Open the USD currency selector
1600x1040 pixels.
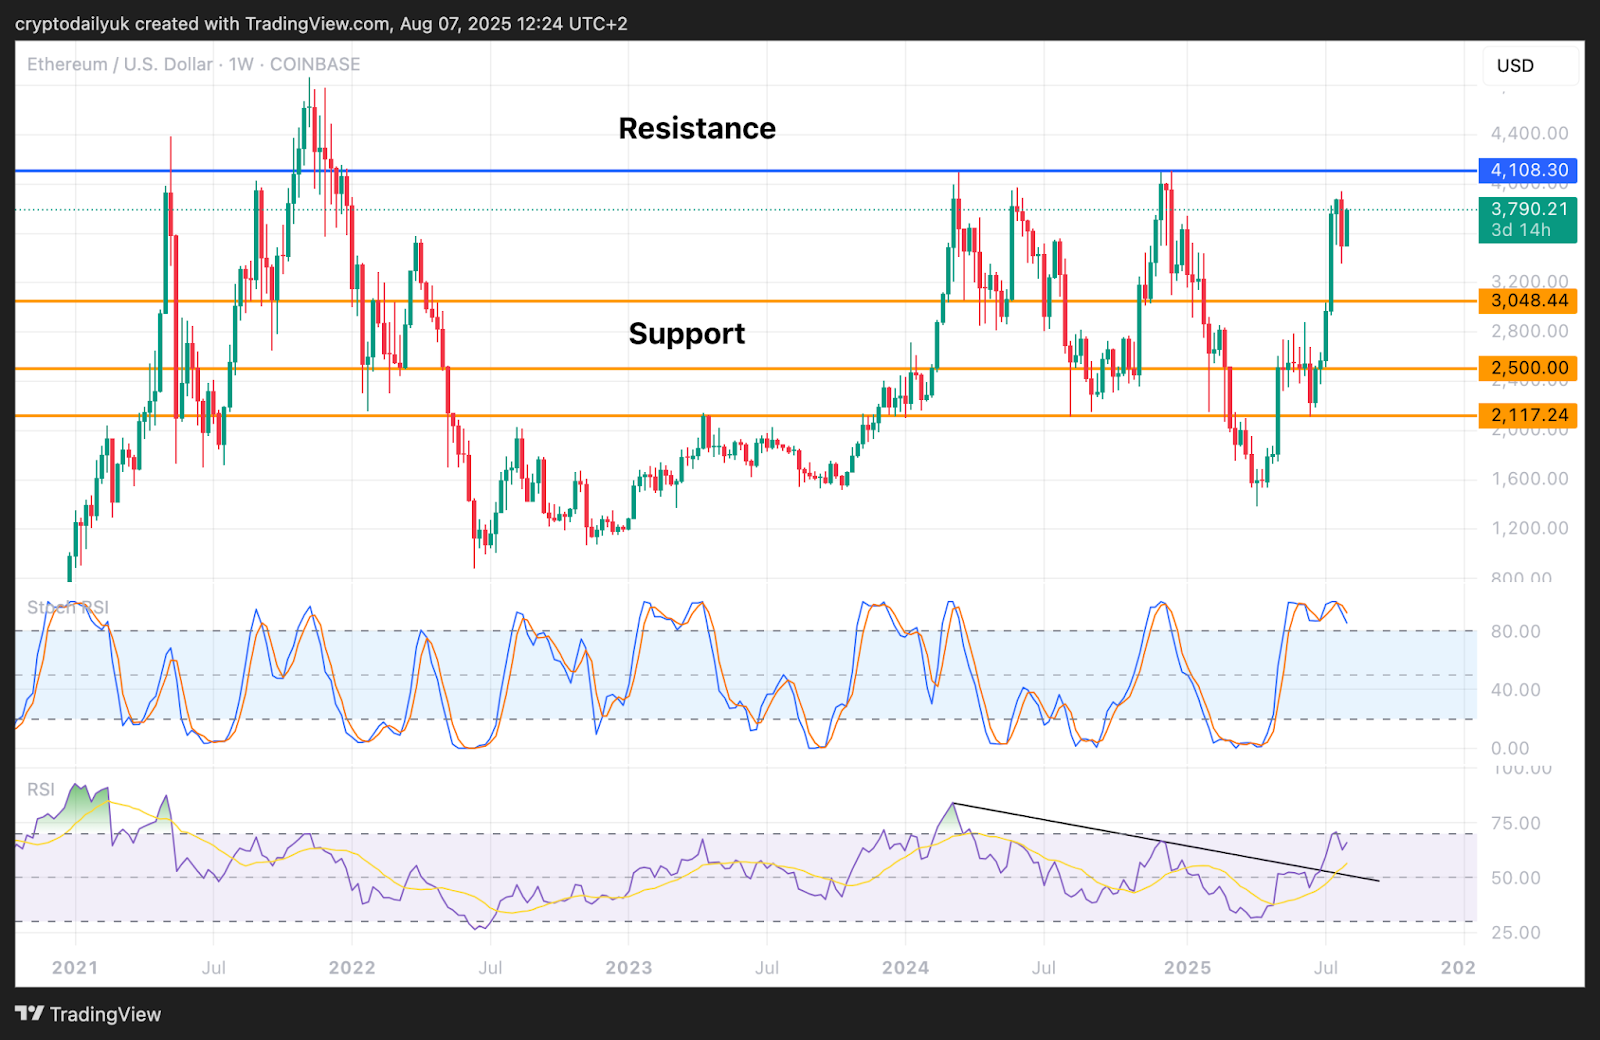click(x=1515, y=66)
